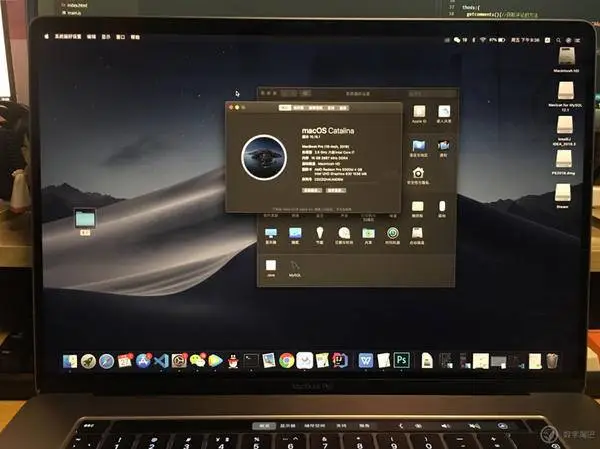This screenshot has height=449, width=600.
Task: Open the Wi-Fi status menu
Action: 483,40
